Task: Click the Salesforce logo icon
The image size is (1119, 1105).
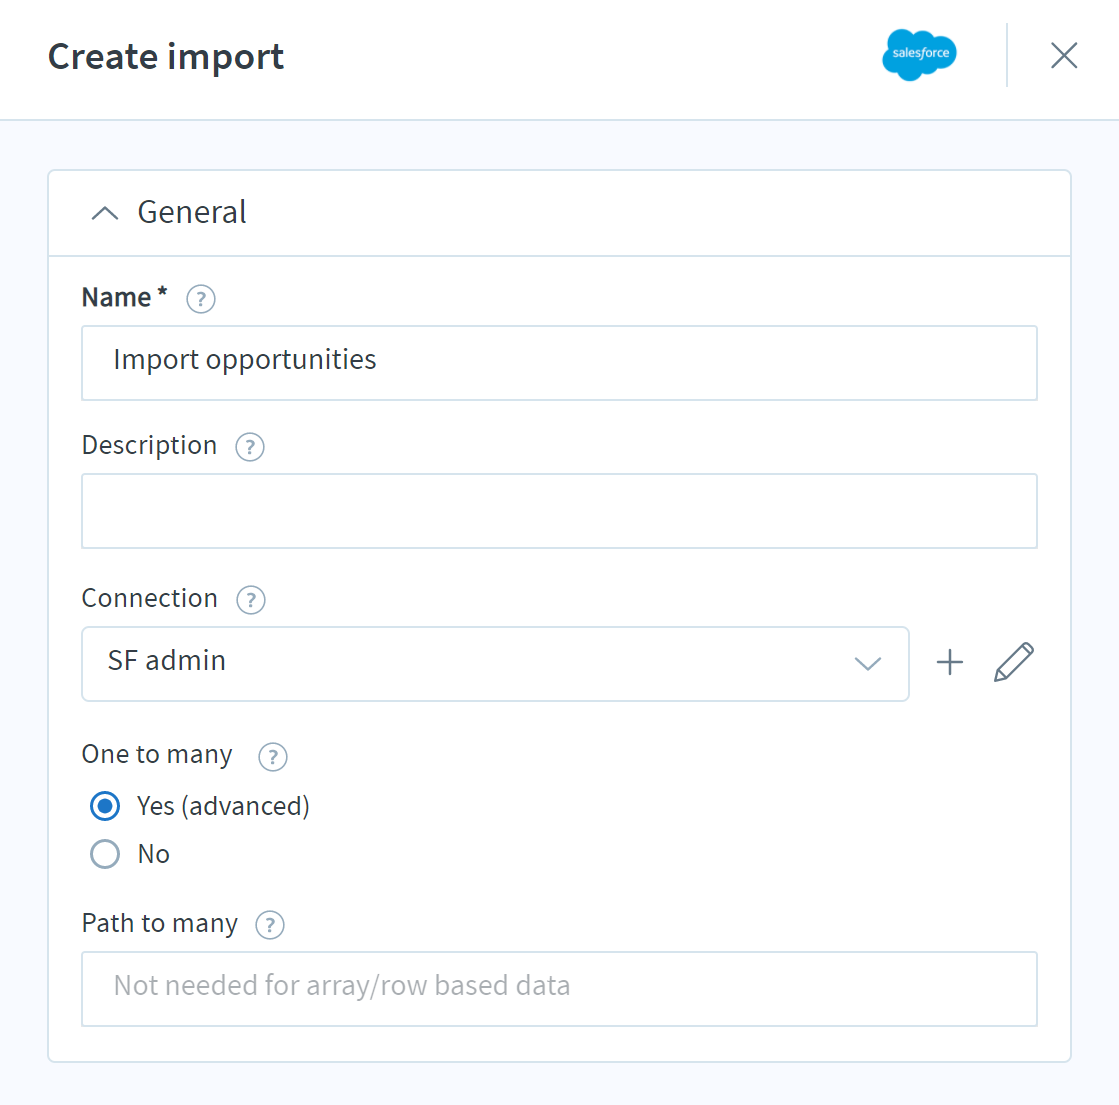Action: pyautogui.click(x=919, y=55)
